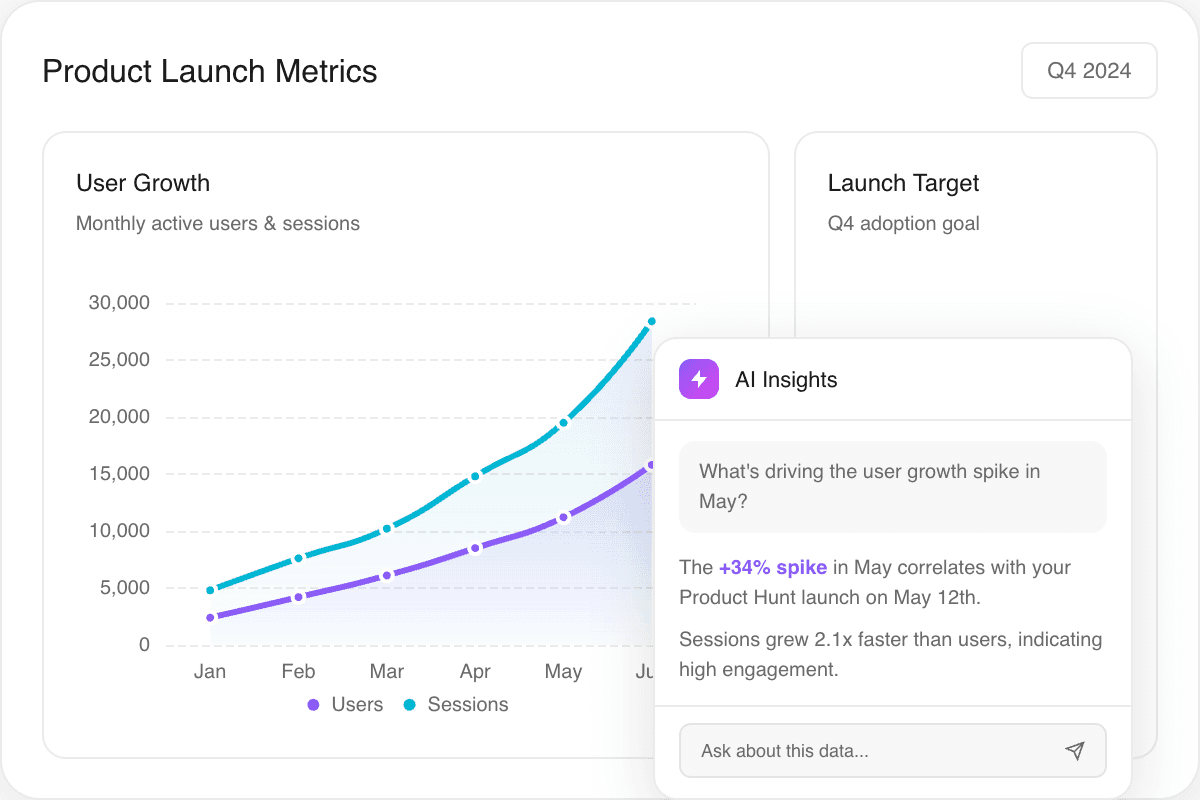Click the Users data point for January

210,618
